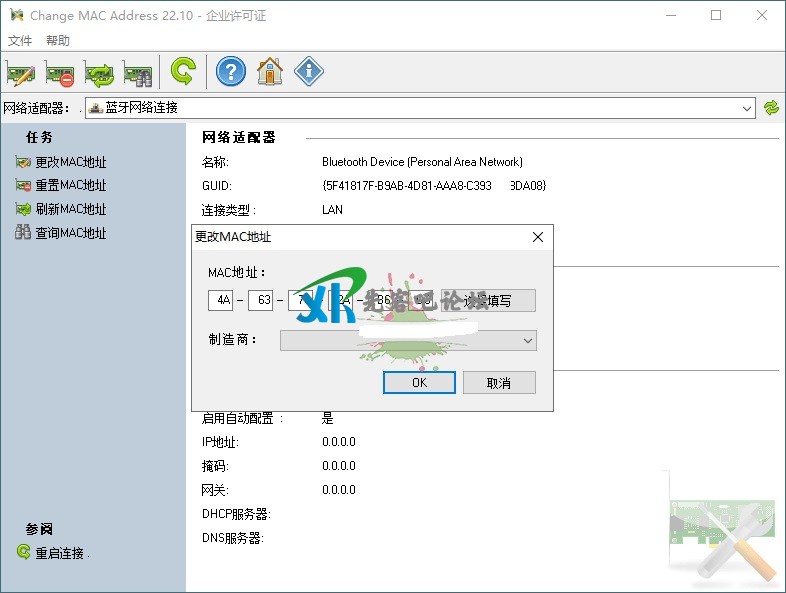
Task: Click the house home page icon
Action: [270, 72]
